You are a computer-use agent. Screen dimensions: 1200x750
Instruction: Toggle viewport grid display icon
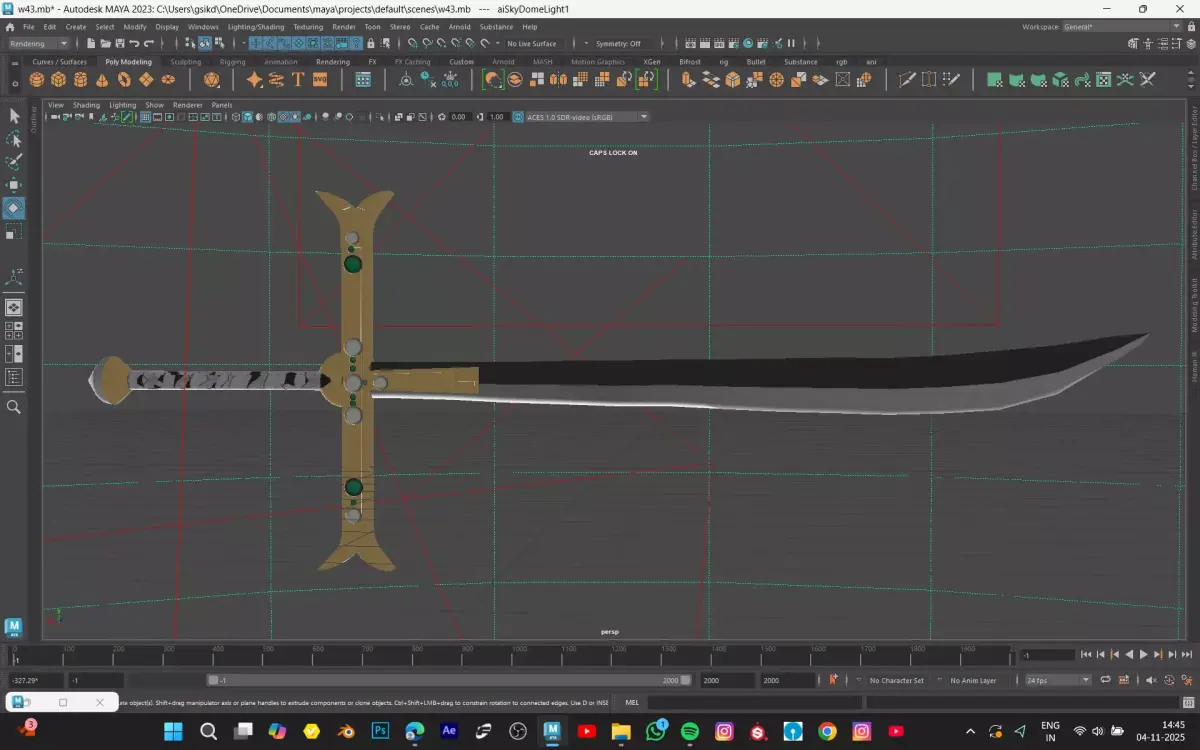coord(145,117)
